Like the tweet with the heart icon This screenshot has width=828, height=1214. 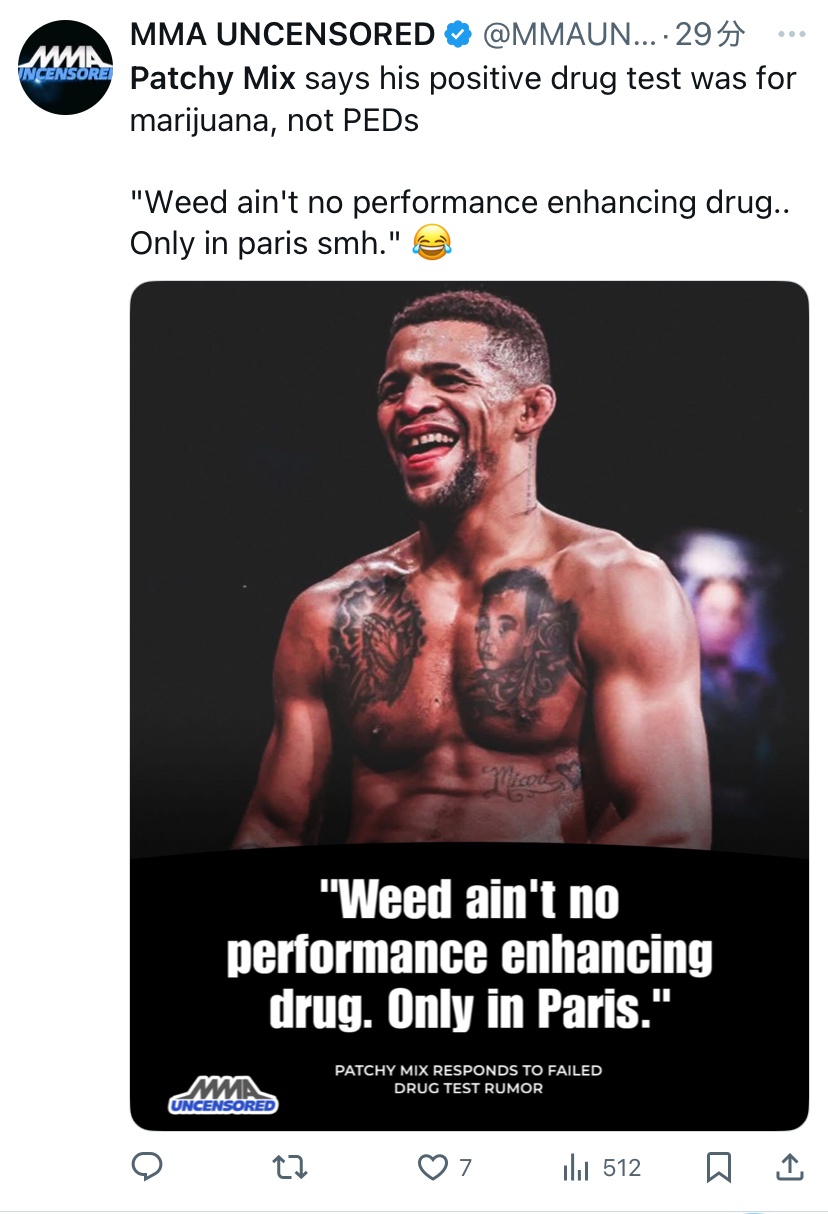tap(432, 1167)
